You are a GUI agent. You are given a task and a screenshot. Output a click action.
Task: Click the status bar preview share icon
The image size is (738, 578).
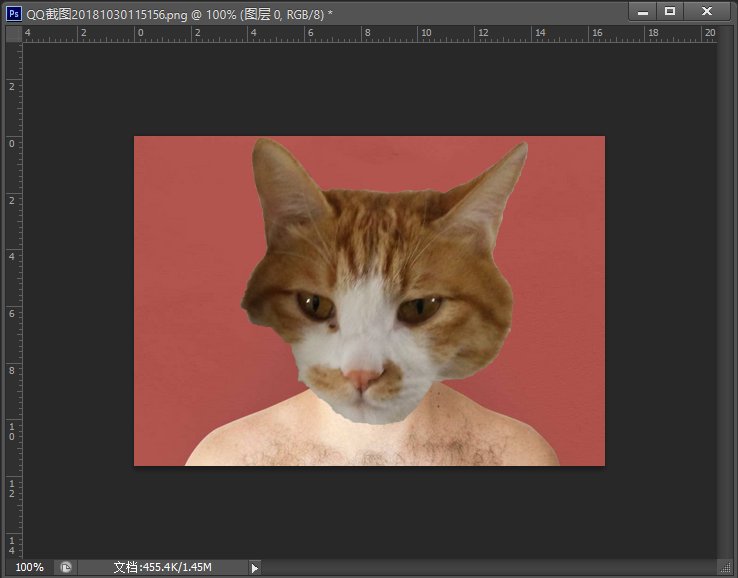[x=66, y=567]
